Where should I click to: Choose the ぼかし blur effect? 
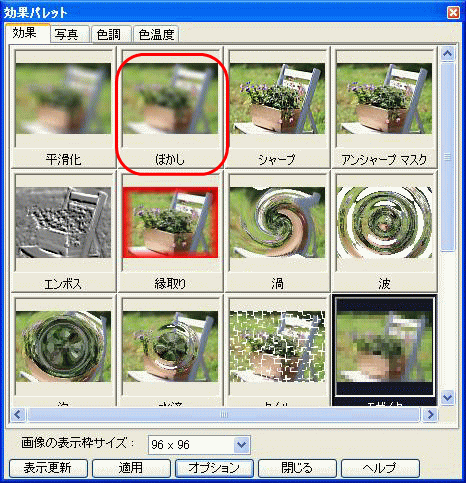pos(170,107)
